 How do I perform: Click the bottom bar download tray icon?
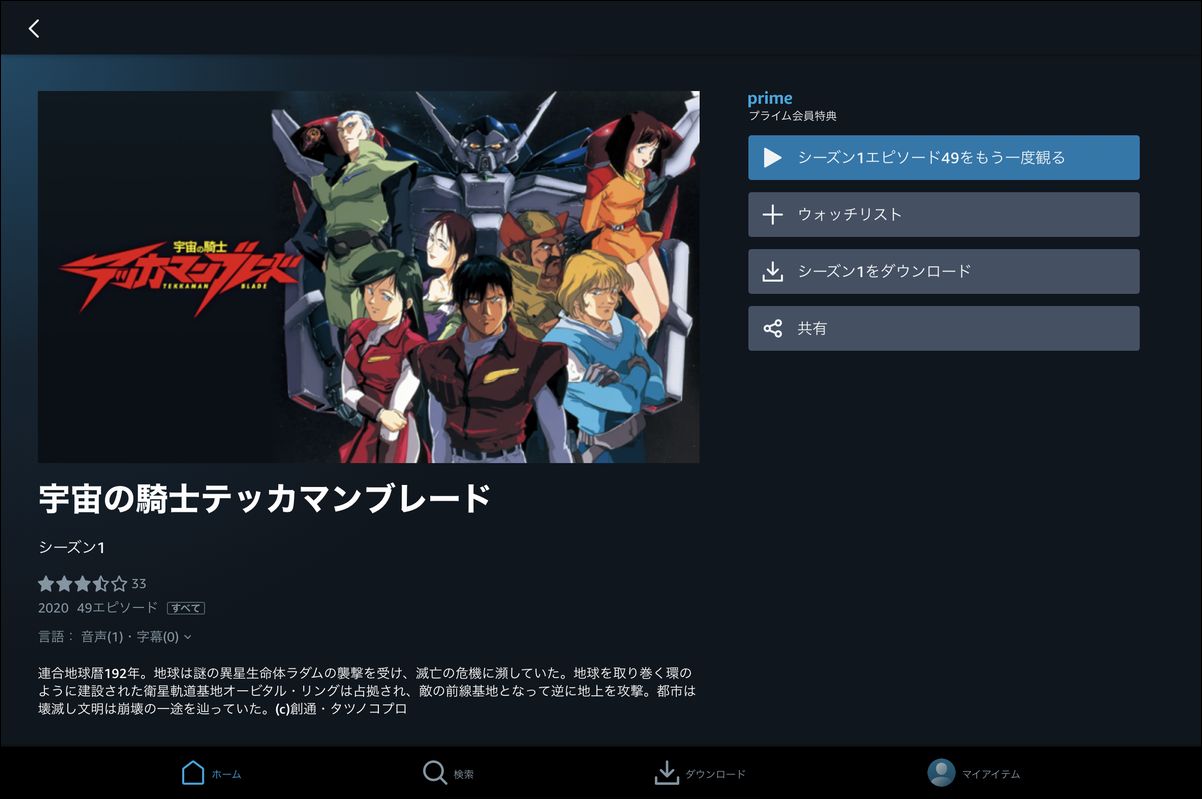click(x=667, y=773)
